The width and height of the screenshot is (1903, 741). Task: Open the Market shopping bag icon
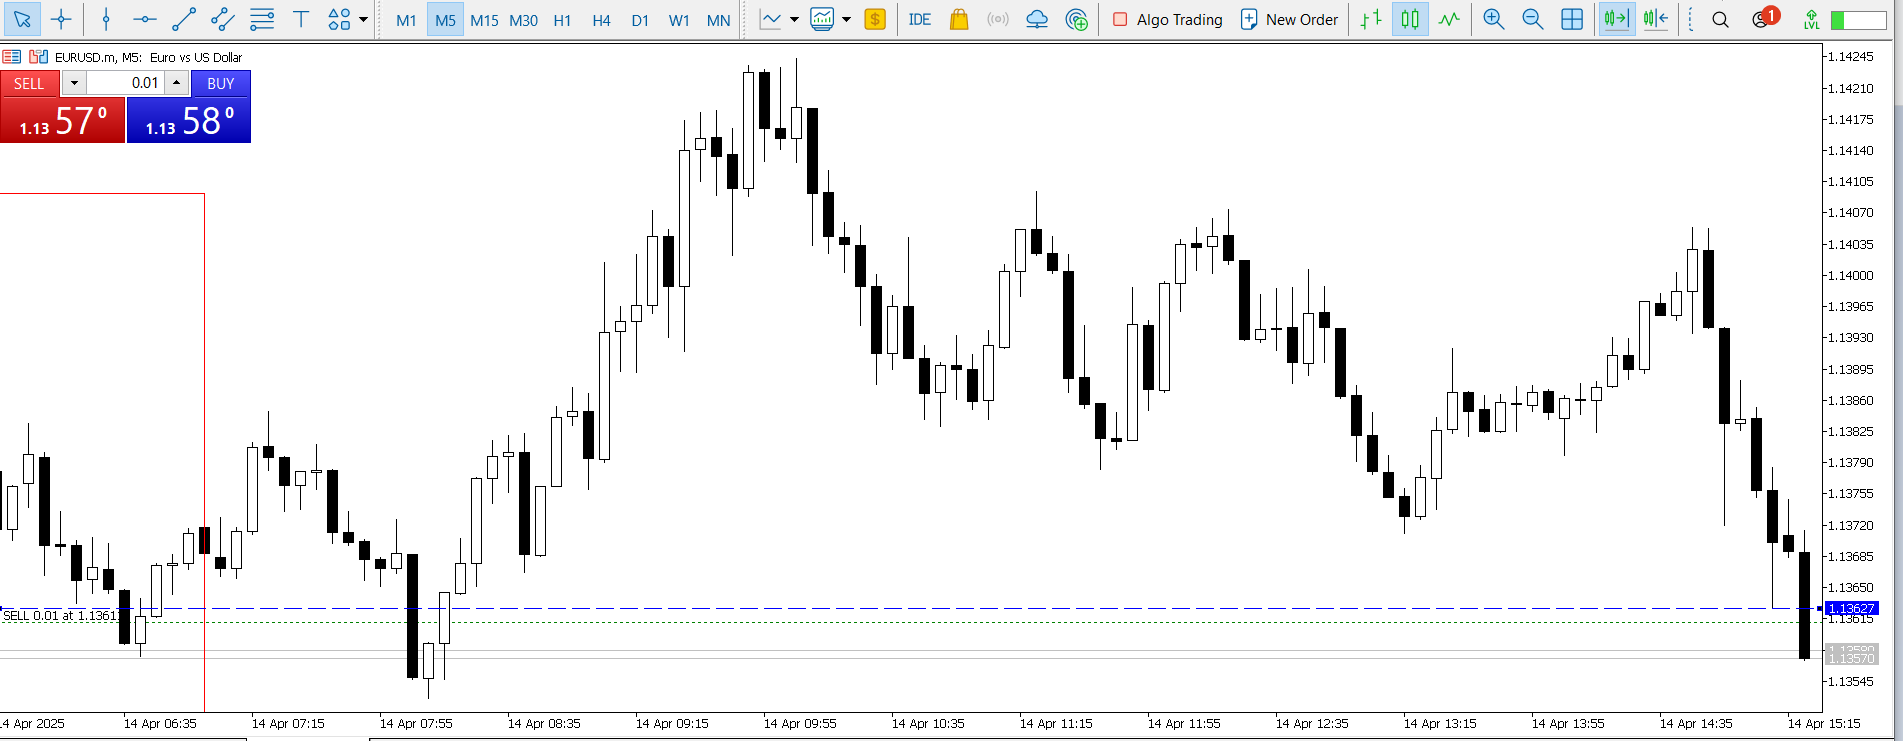click(959, 19)
